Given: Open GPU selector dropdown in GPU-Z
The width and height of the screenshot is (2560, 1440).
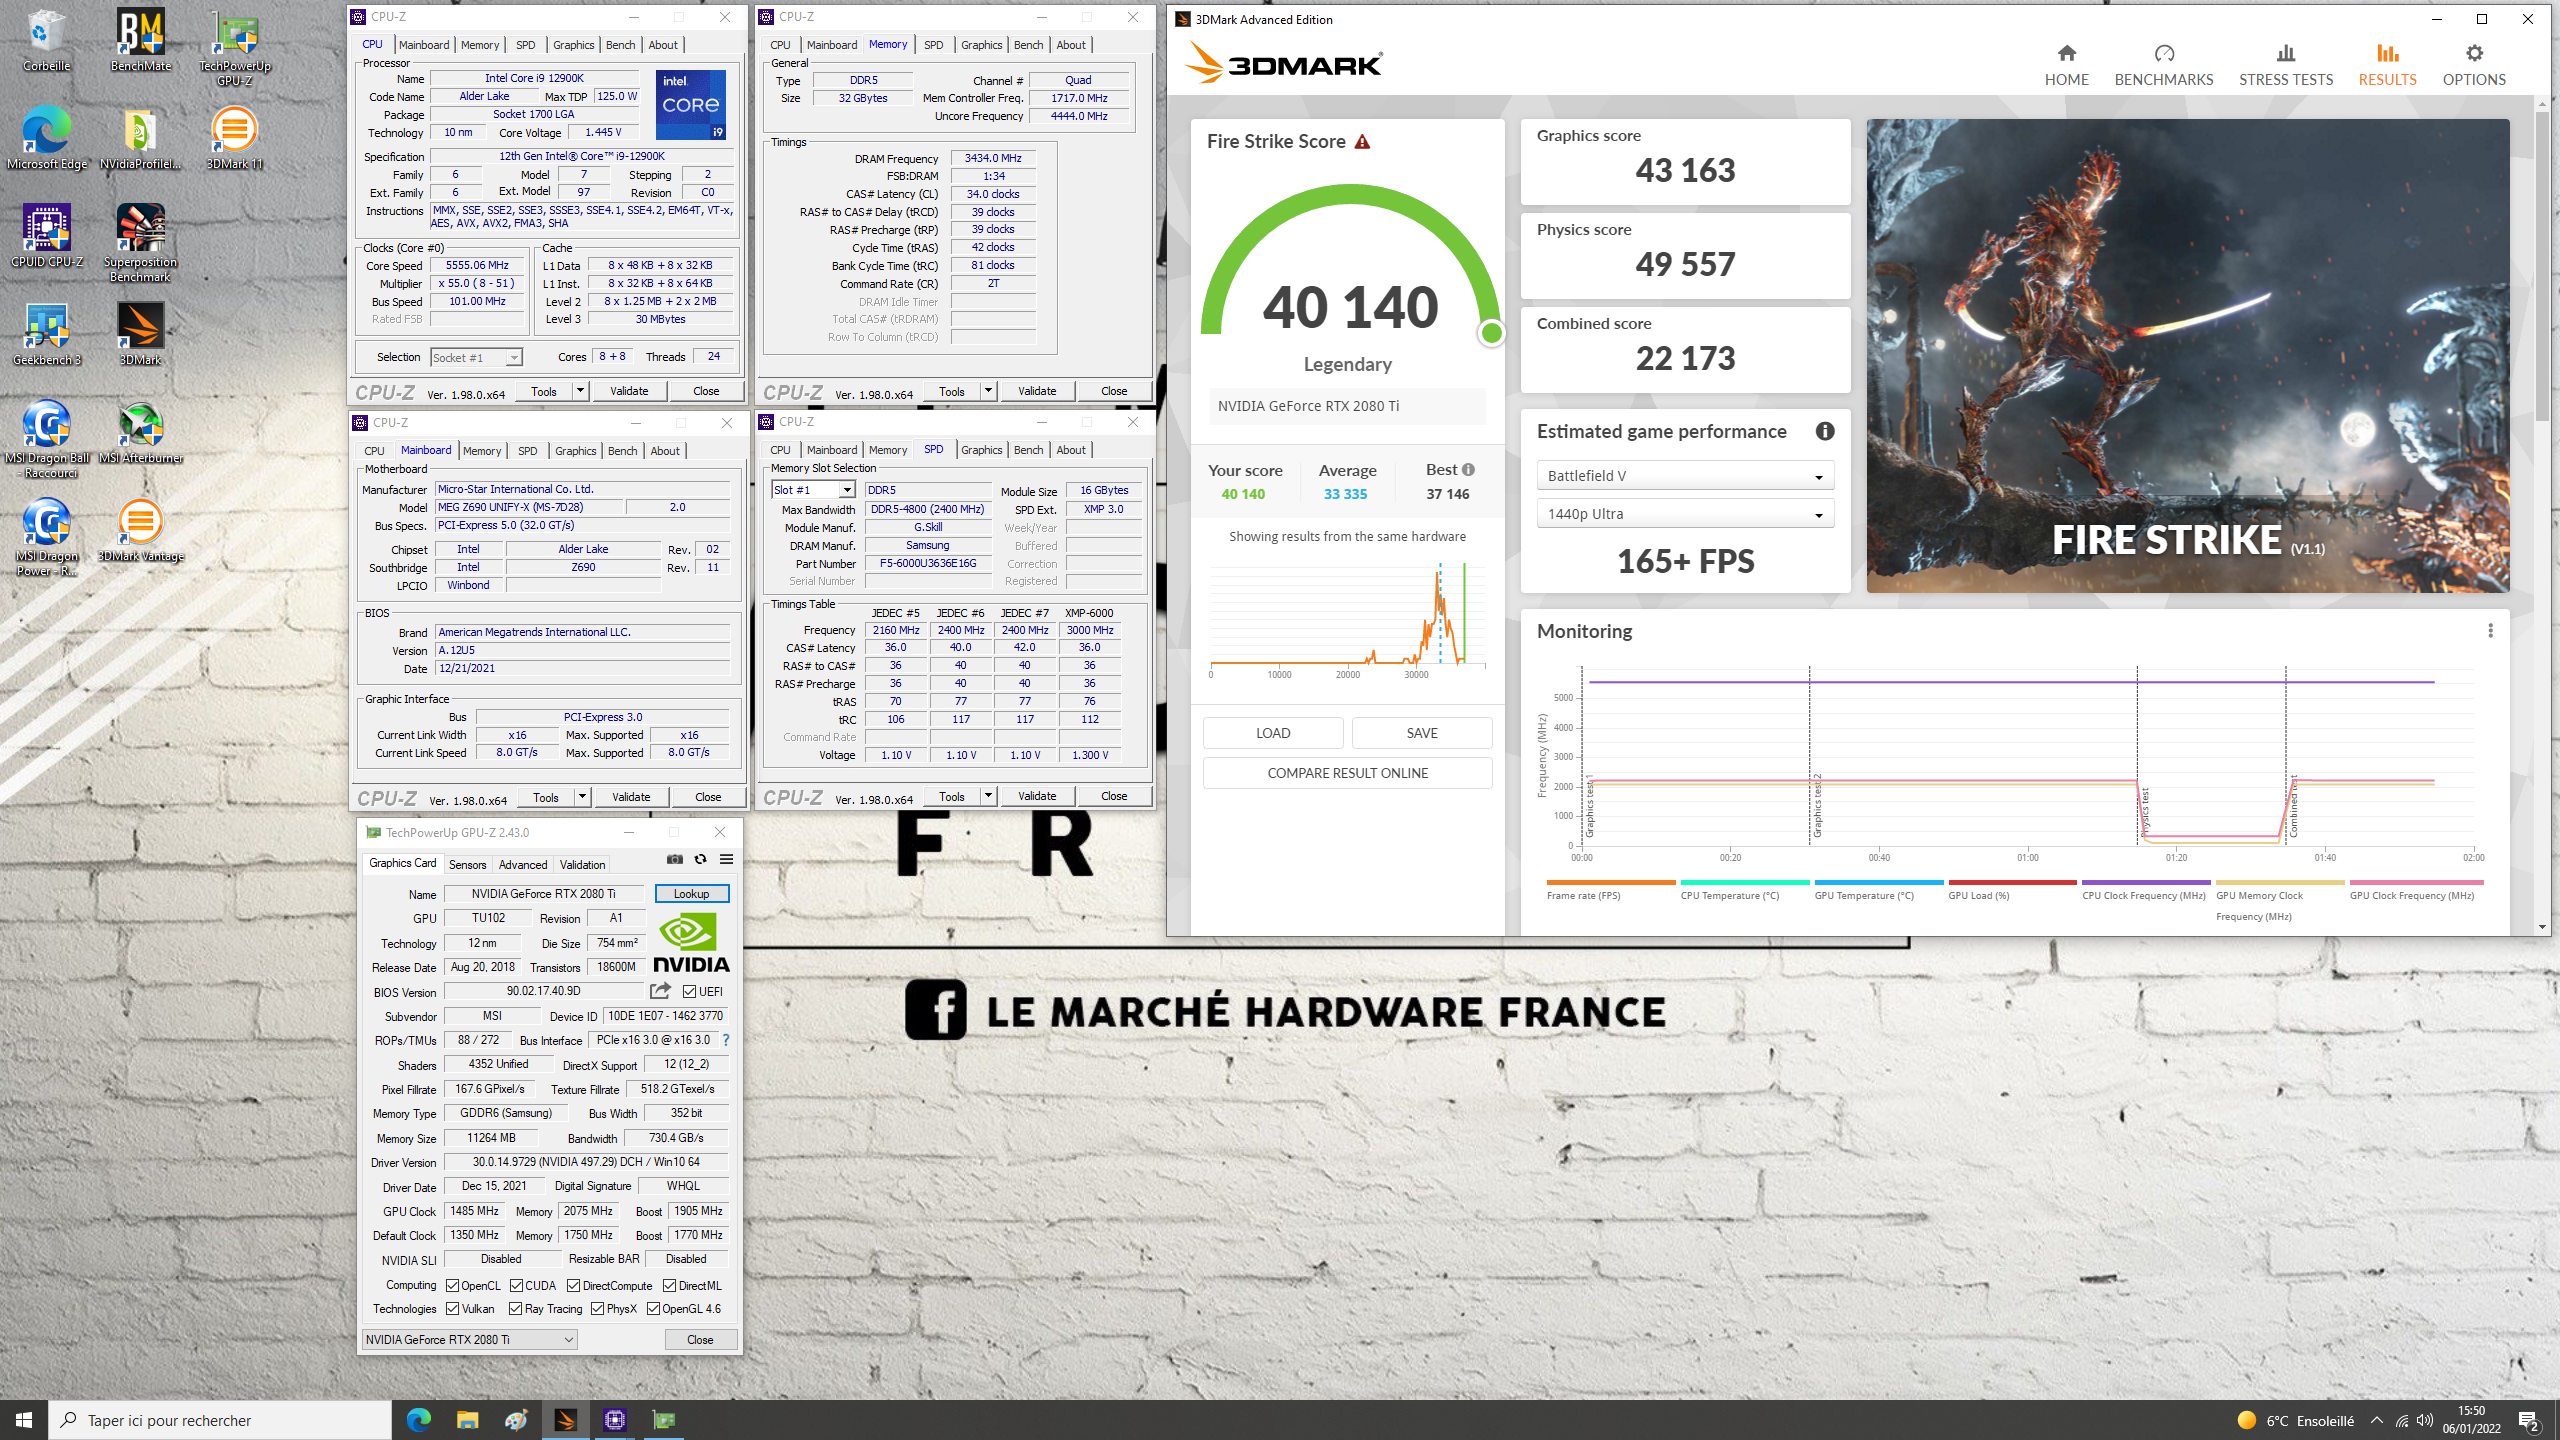Looking at the screenshot, I should [x=469, y=1339].
